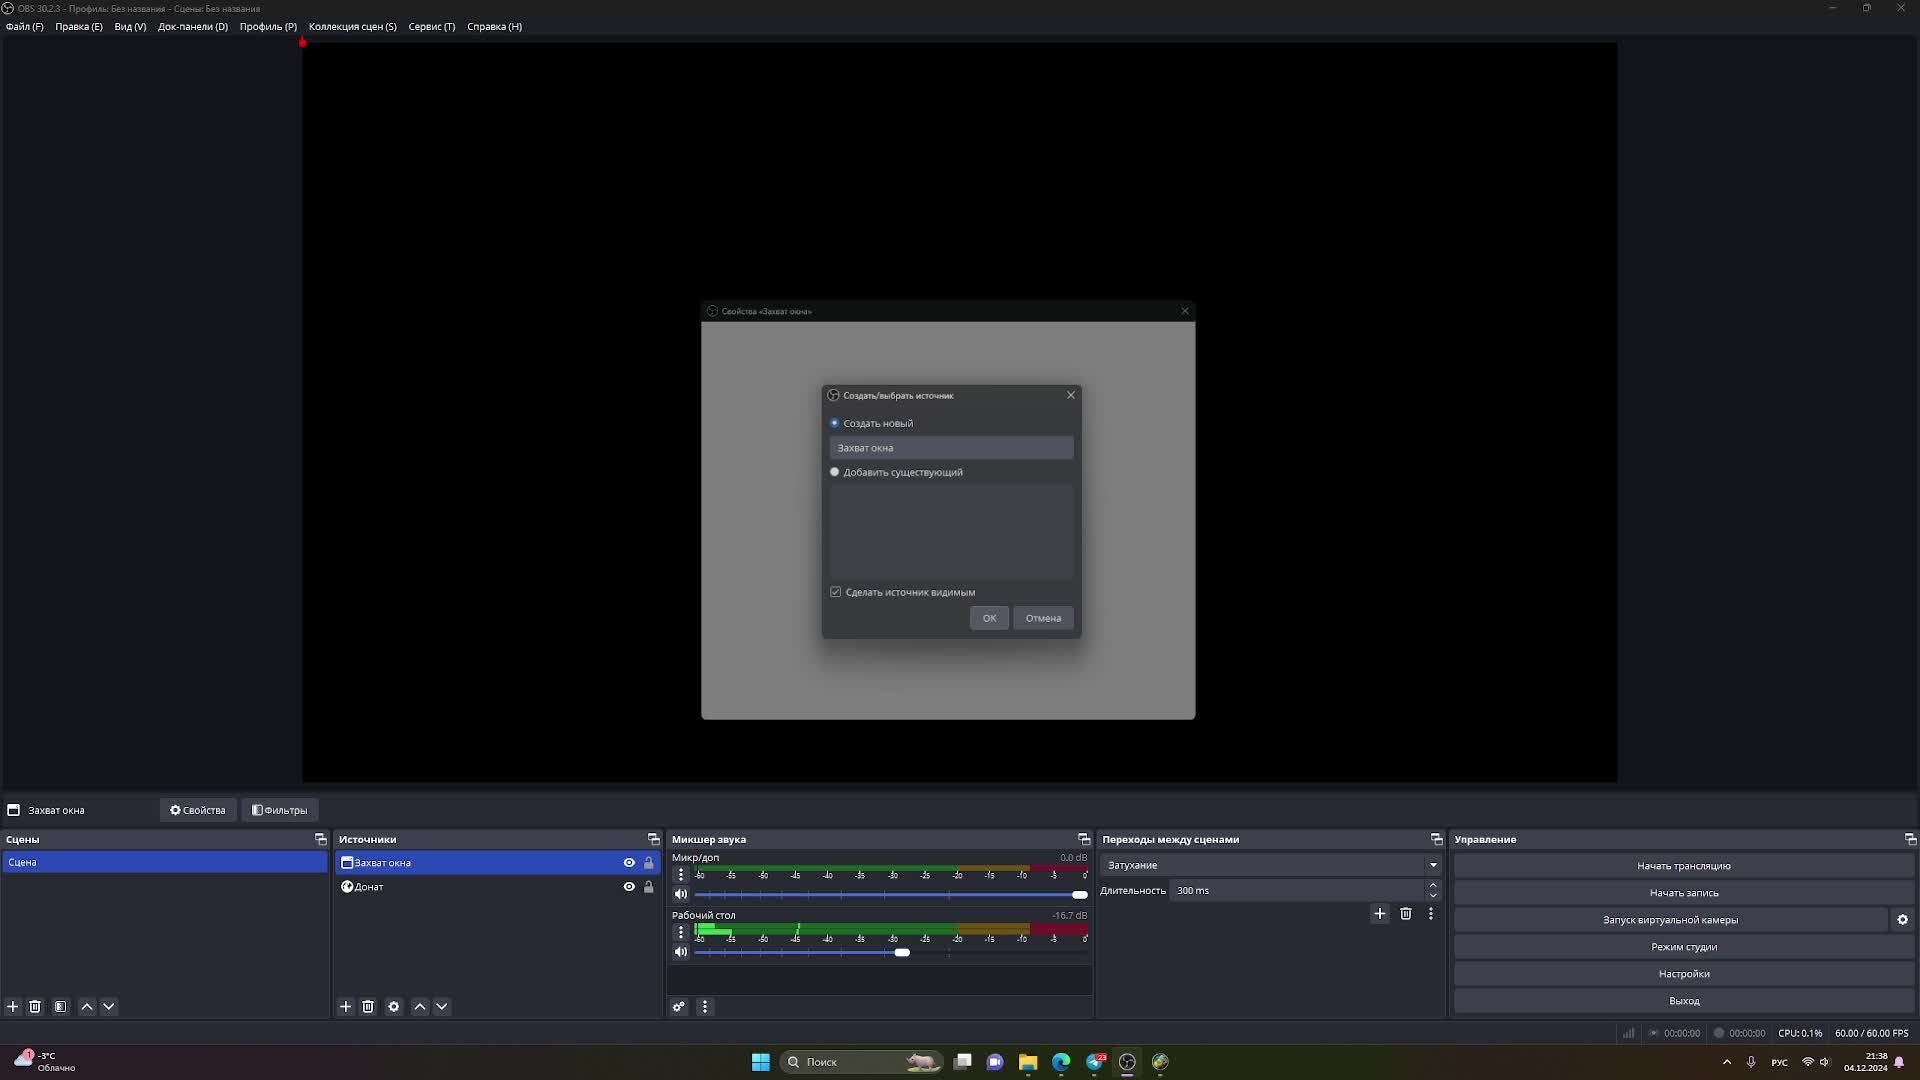Move scene up arrow in Scenes panel
This screenshot has height=1080, width=1920.
point(87,1007)
